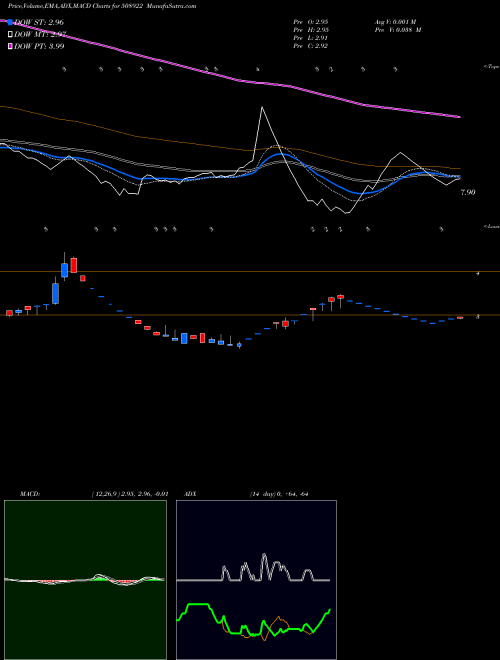Click the tallest blue candlestick near the peak

56,293
